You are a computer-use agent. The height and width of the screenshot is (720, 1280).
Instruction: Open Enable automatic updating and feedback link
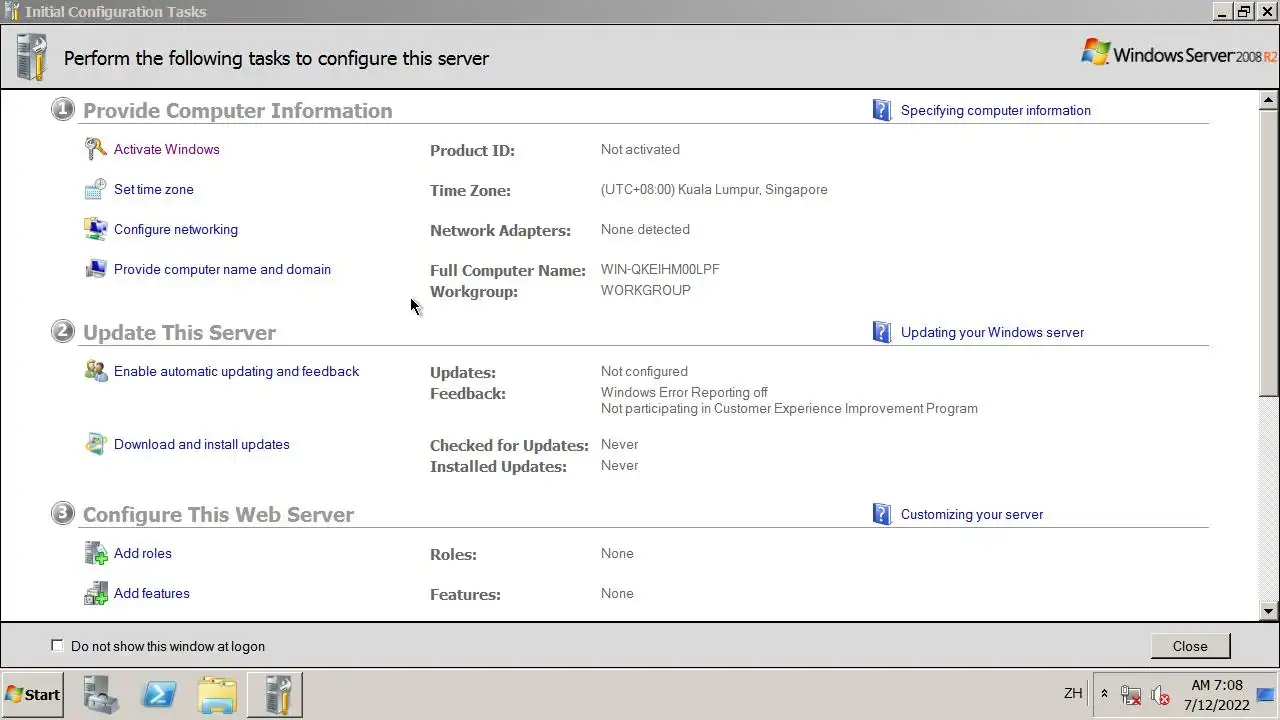pos(236,371)
